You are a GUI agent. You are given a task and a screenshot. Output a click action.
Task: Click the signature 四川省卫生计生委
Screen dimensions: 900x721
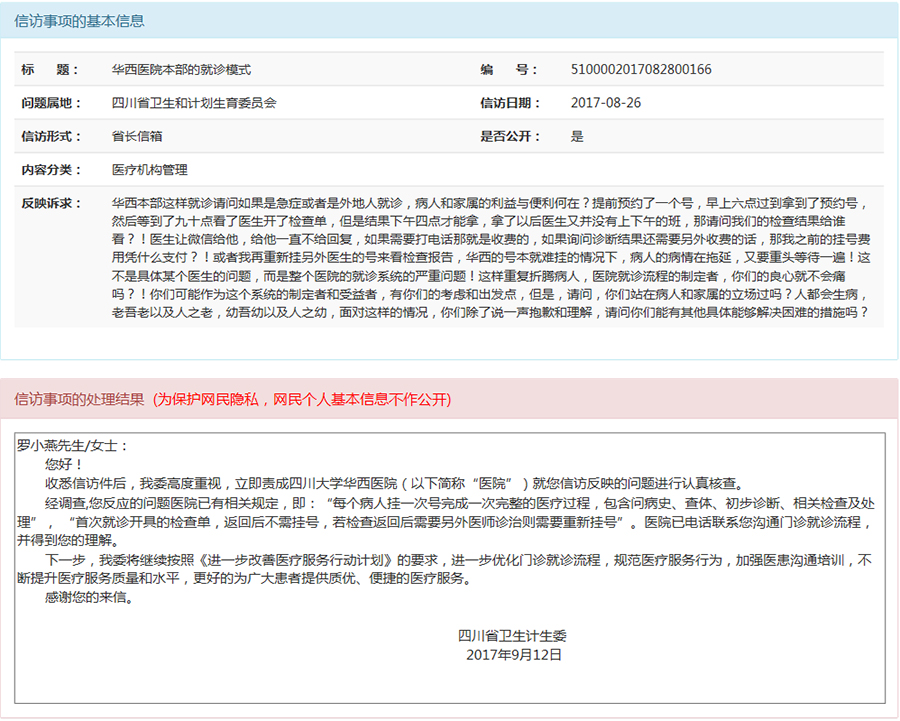click(x=513, y=635)
